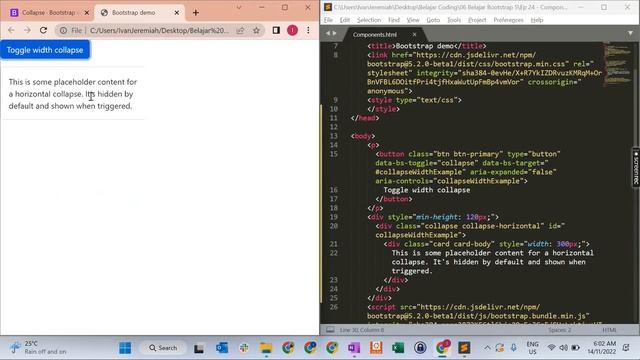
Task: Open Excel from taskbar
Action: tap(398, 348)
